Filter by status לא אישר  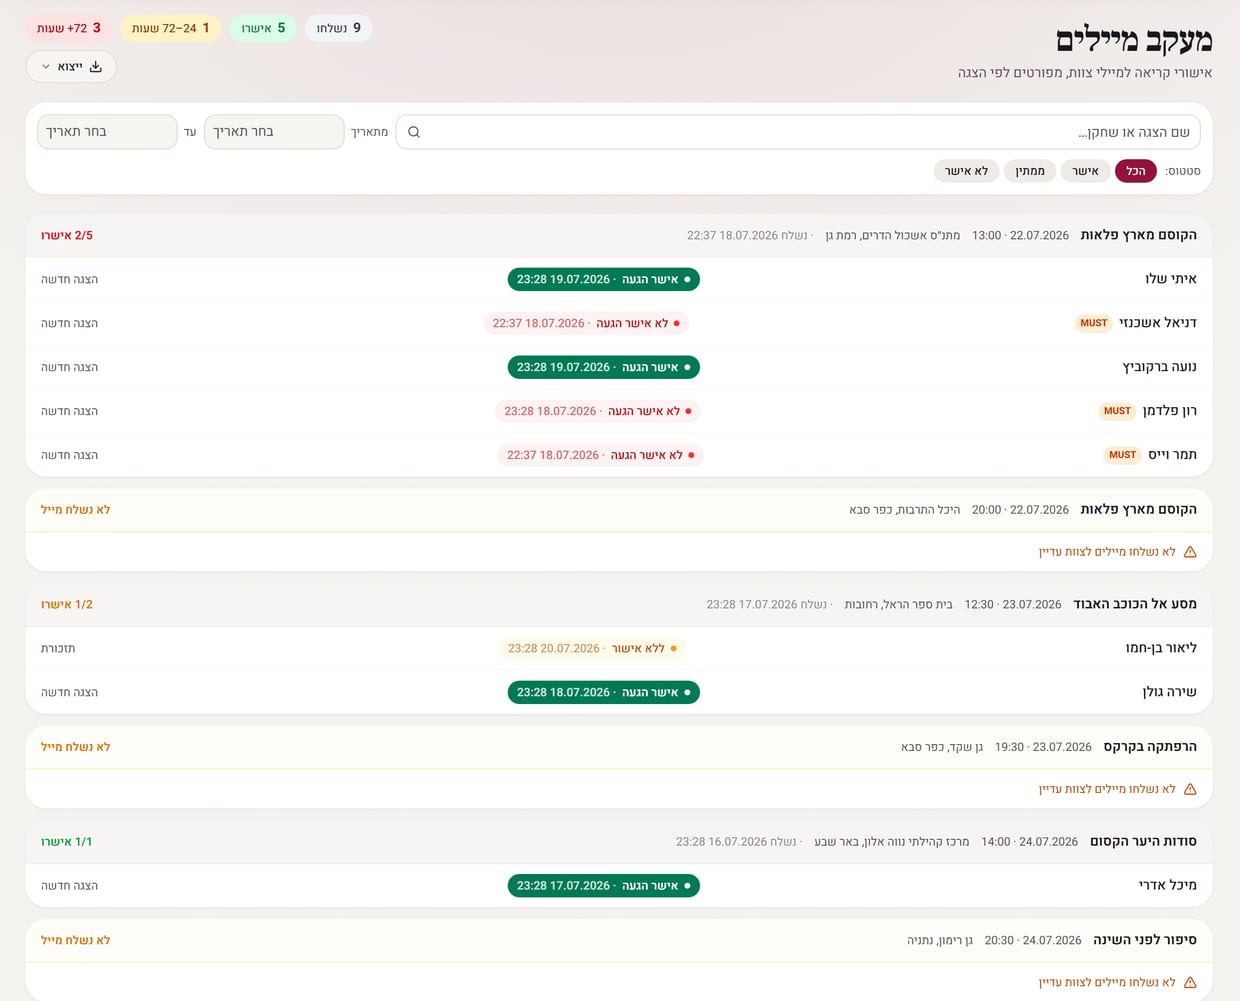coord(966,171)
